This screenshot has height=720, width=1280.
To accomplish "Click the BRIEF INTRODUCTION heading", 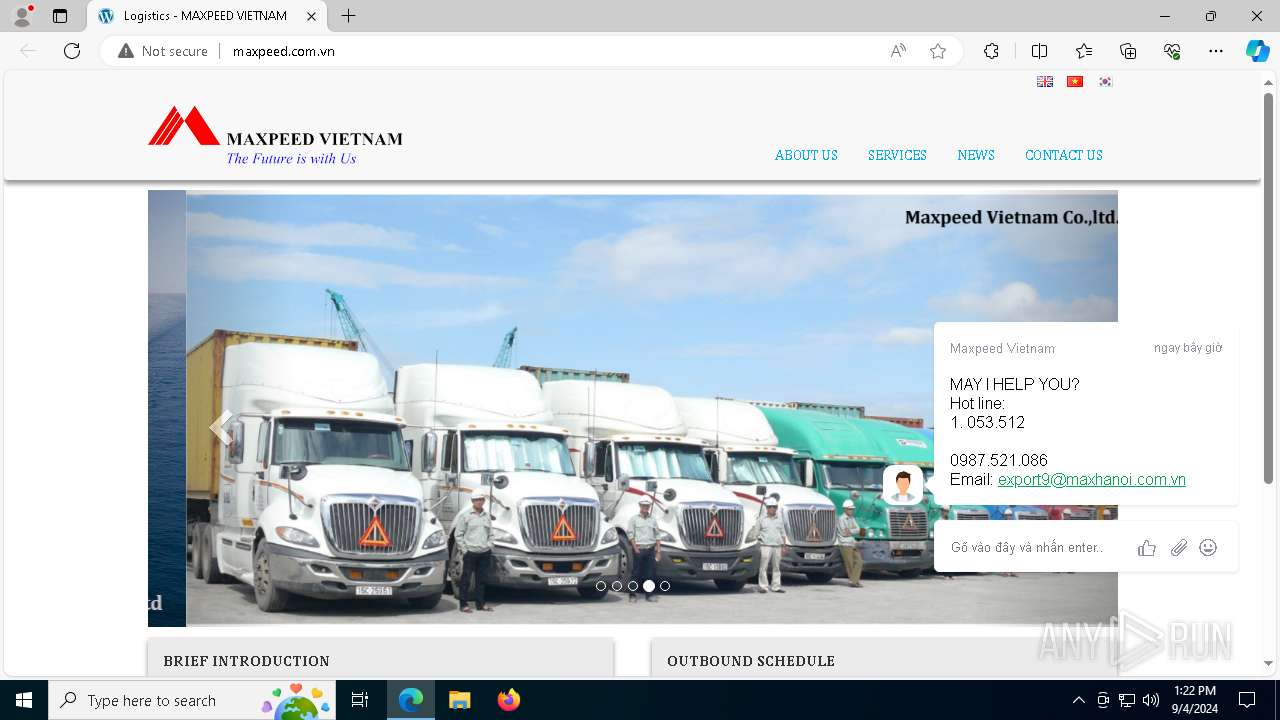I will [x=247, y=661].
